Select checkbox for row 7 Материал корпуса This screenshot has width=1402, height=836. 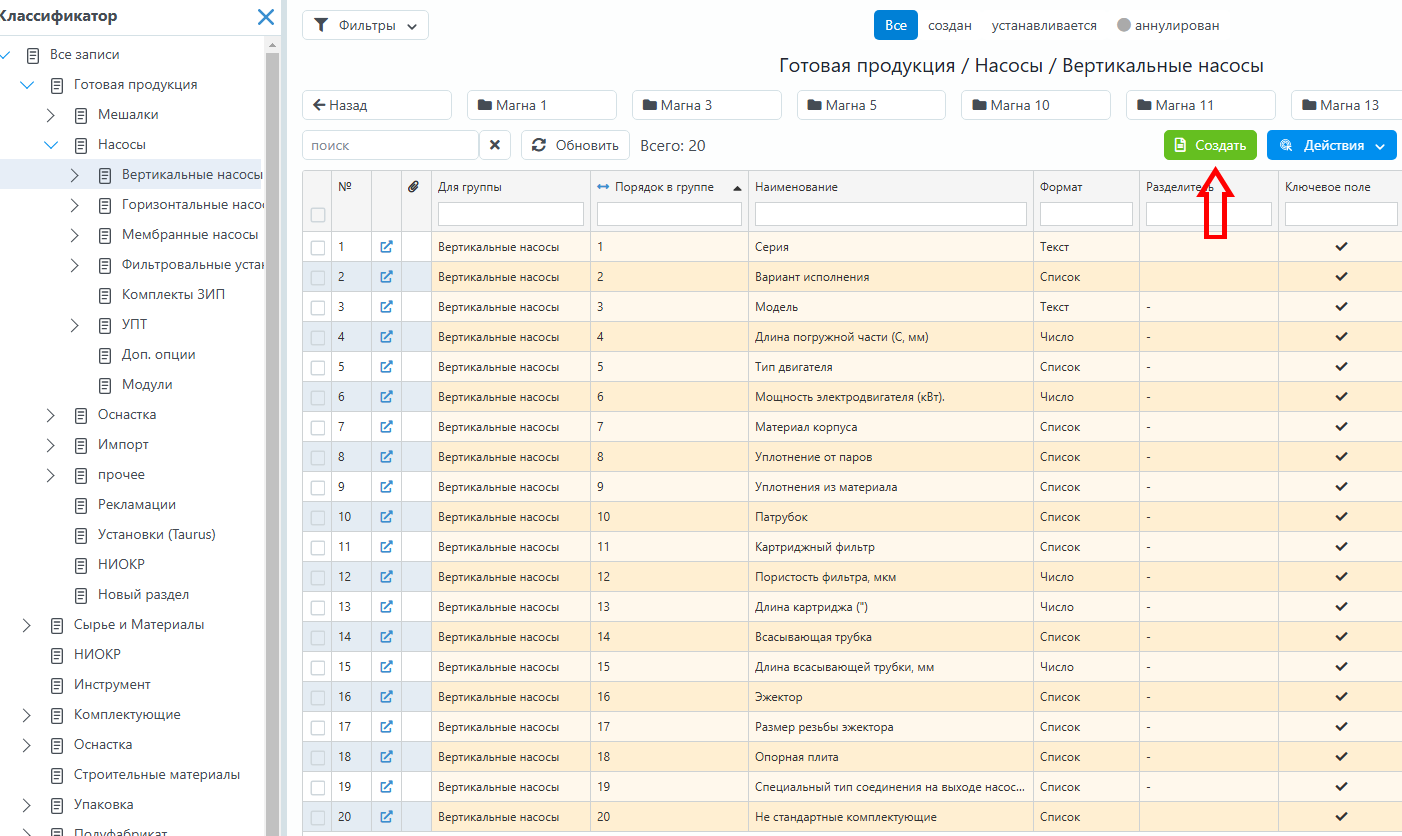[x=318, y=427]
